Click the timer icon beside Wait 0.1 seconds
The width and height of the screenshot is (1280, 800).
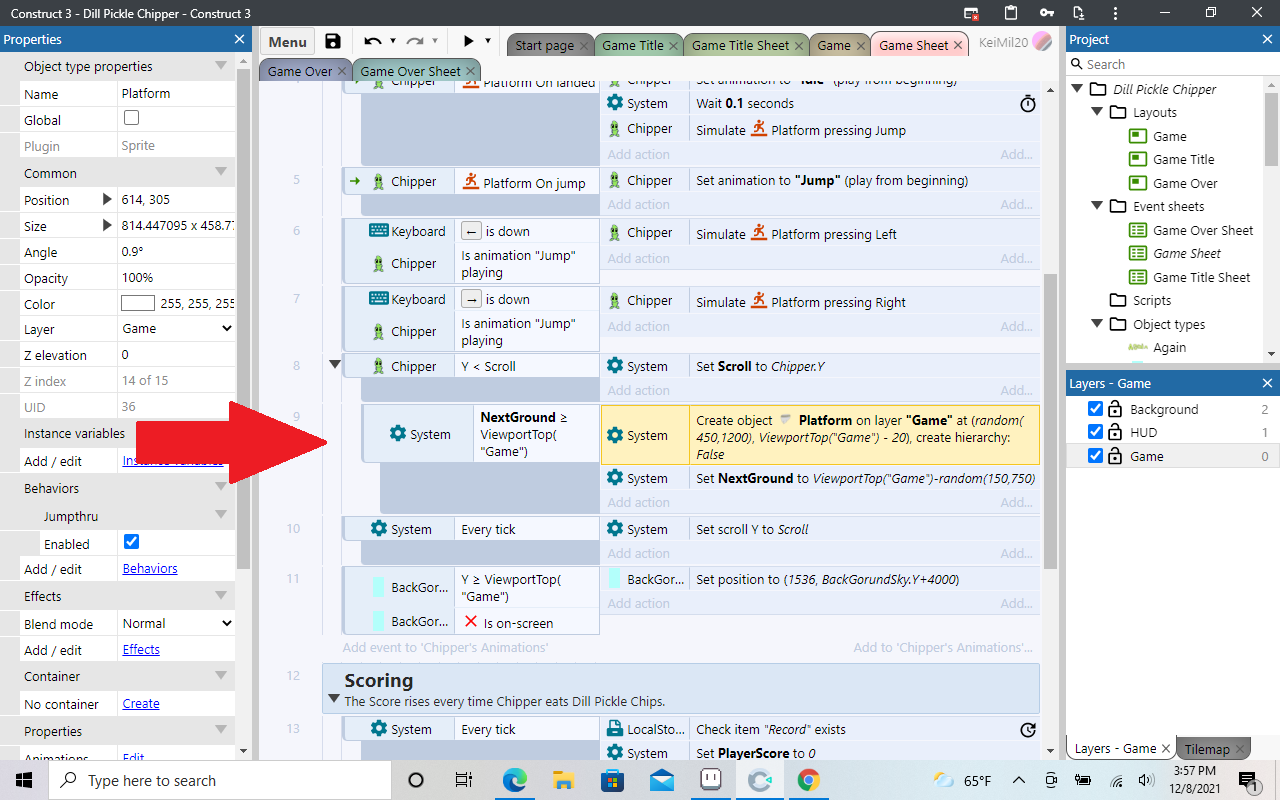tap(1027, 103)
